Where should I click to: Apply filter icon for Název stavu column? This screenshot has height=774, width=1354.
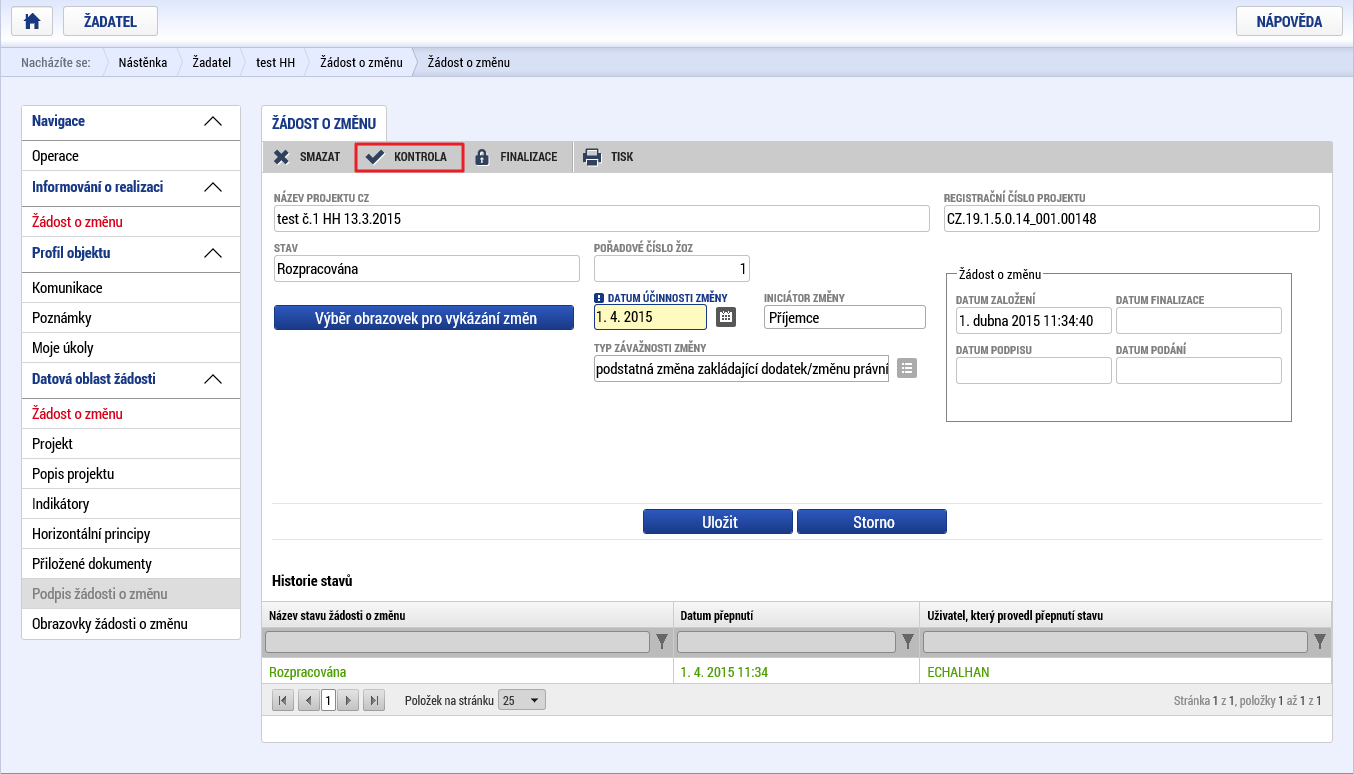(x=661, y=642)
